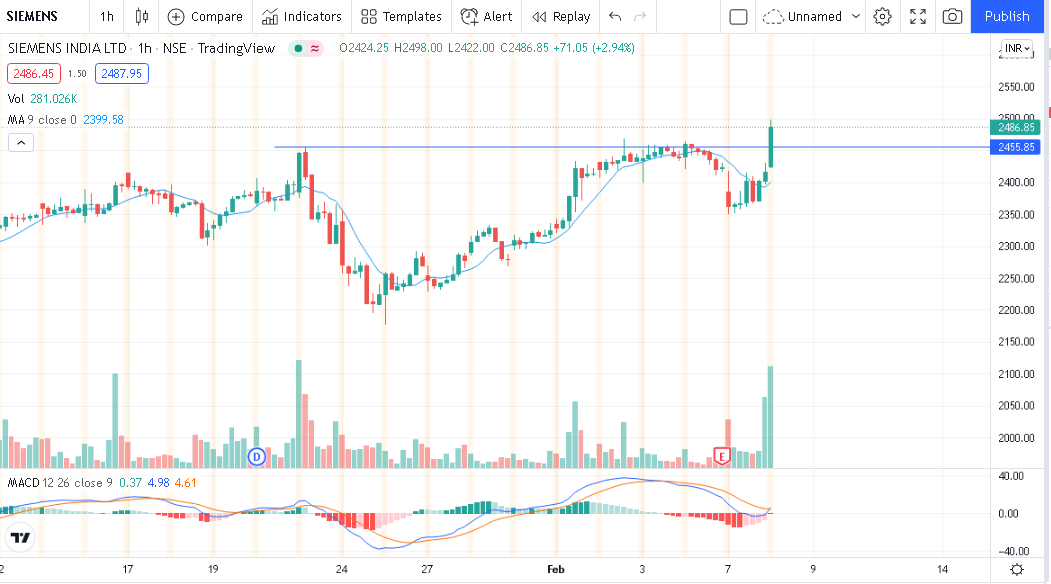Change the INR currency dropdown

tap(1017, 48)
